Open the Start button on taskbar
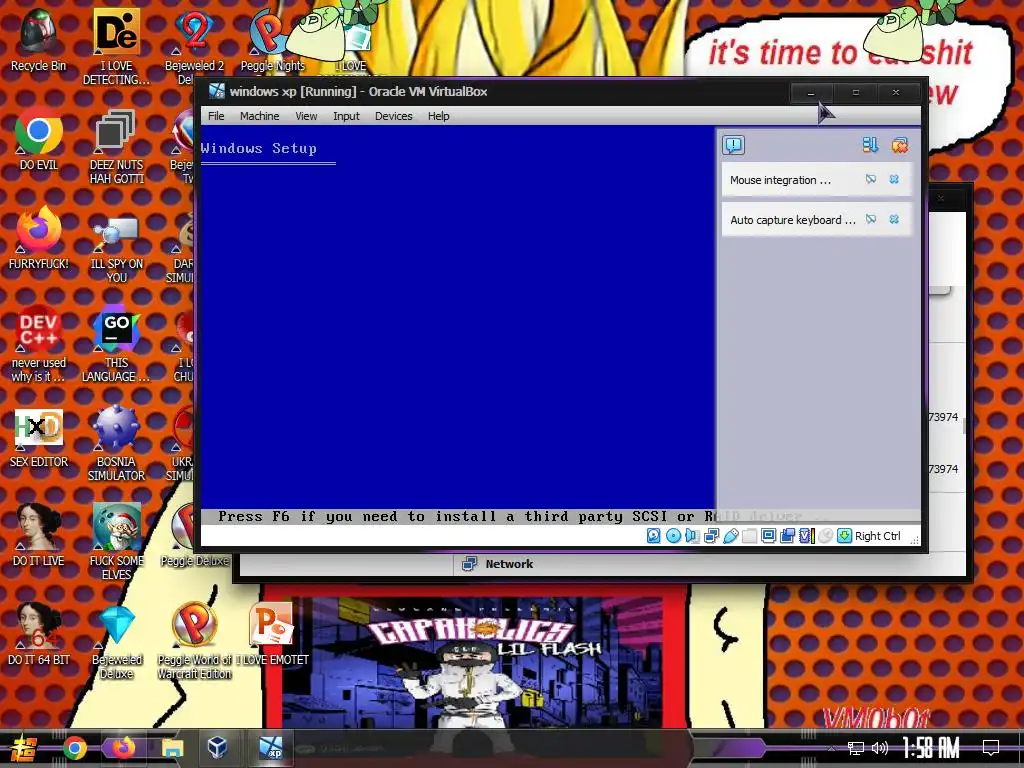1024x768 pixels. click(24, 748)
